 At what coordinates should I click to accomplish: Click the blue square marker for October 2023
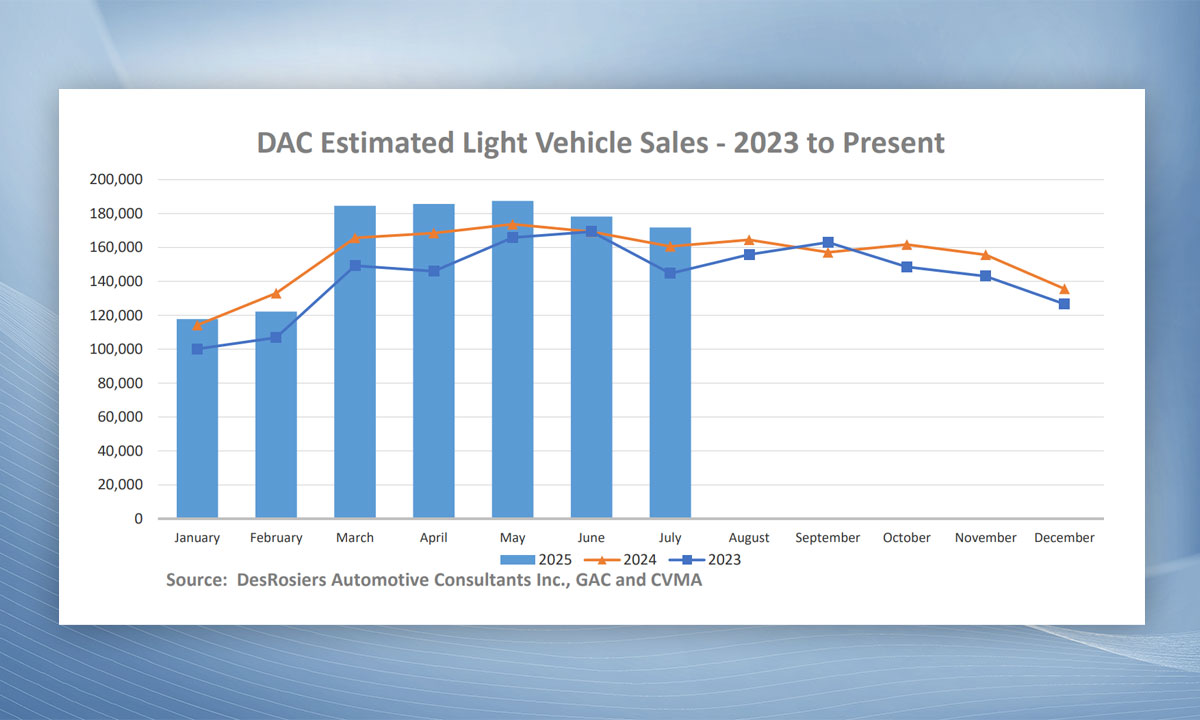point(907,267)
